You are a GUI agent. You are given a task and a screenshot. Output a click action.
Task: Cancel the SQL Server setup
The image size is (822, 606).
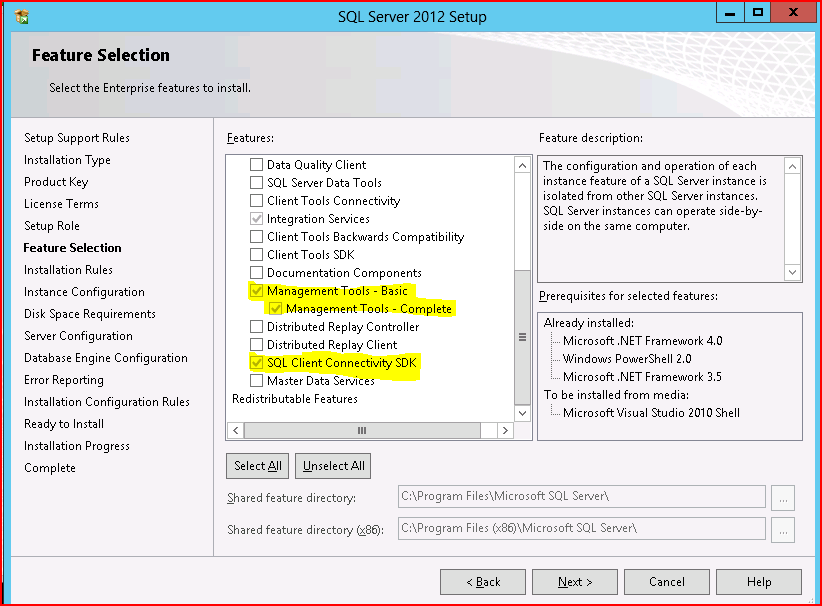point(667,582)
